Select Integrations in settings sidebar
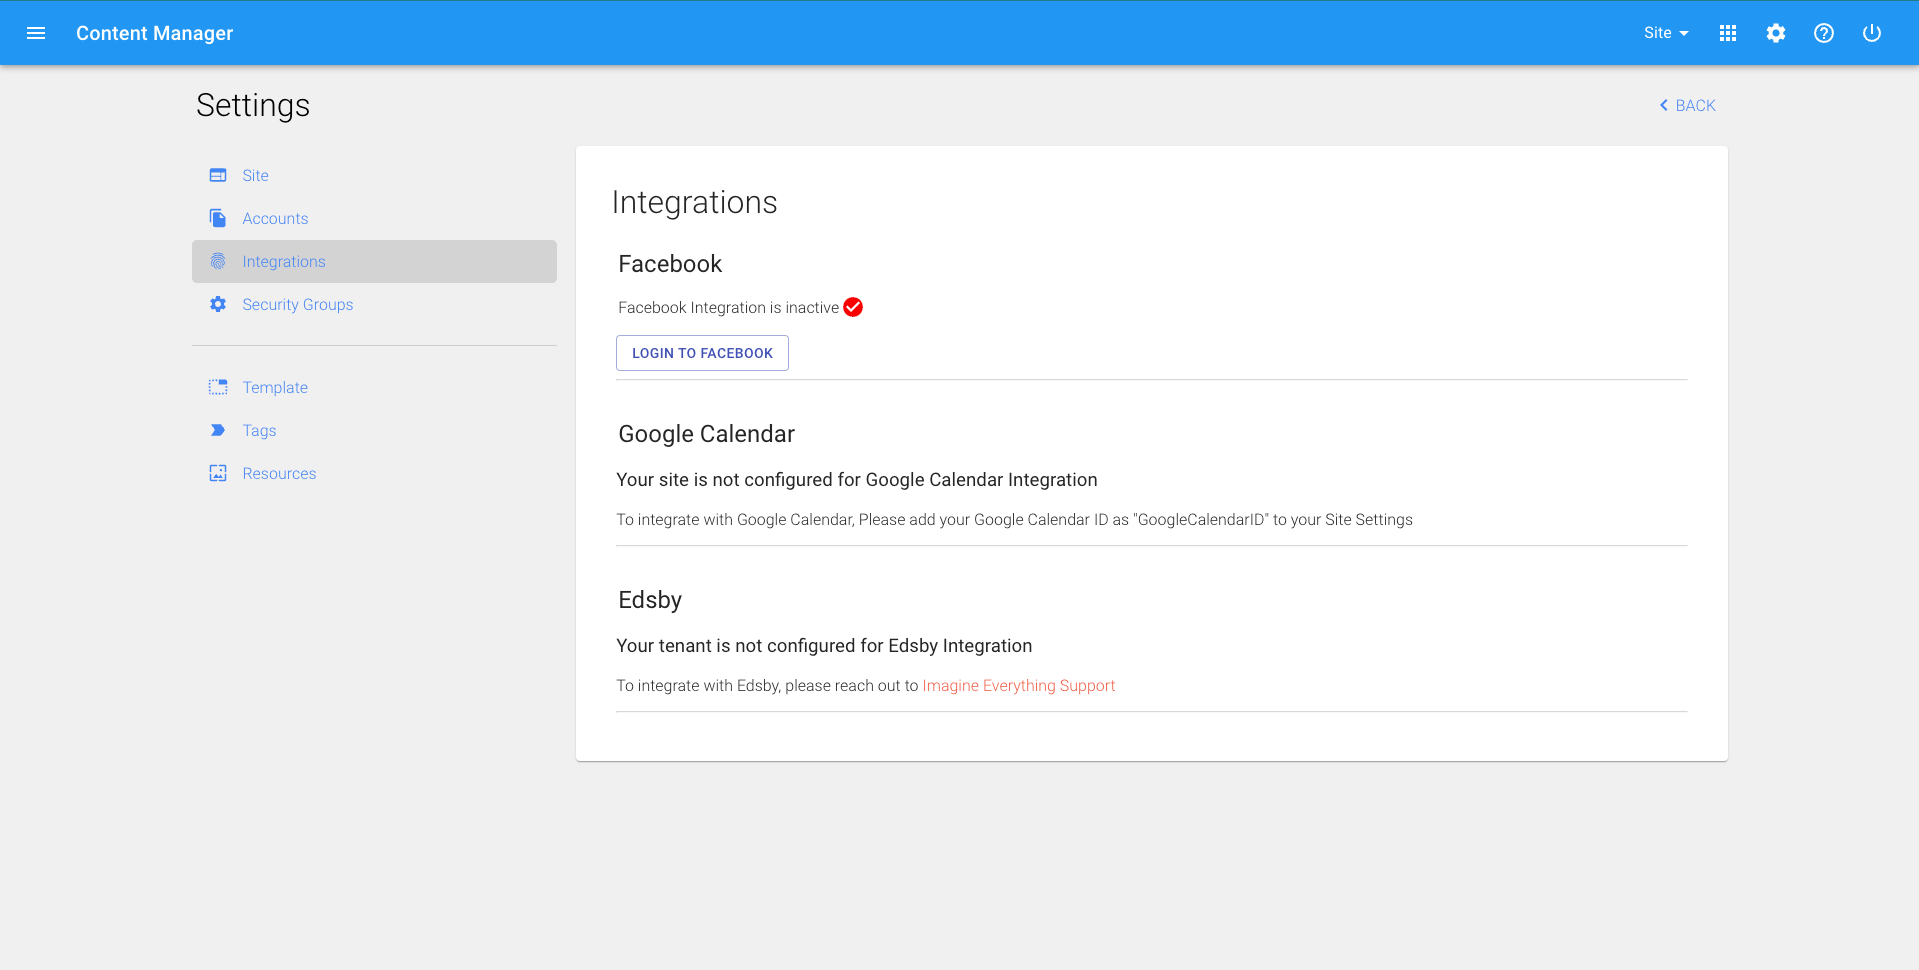 [374, 261]
